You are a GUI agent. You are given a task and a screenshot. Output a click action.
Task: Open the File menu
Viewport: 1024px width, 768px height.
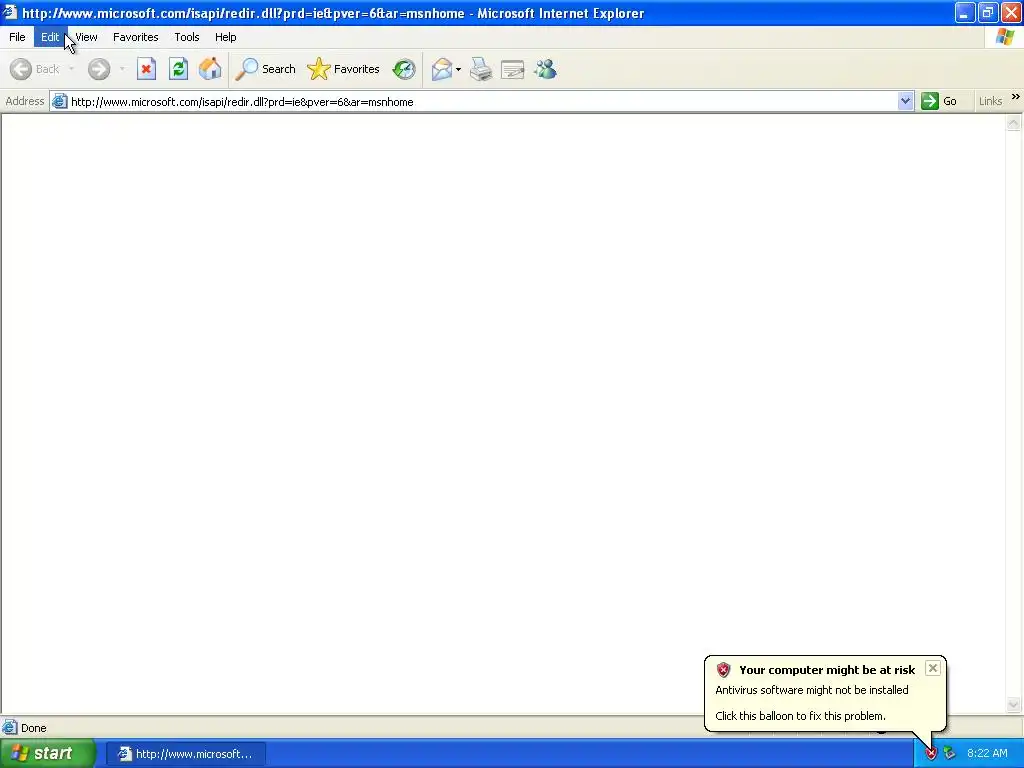point(17,37)
